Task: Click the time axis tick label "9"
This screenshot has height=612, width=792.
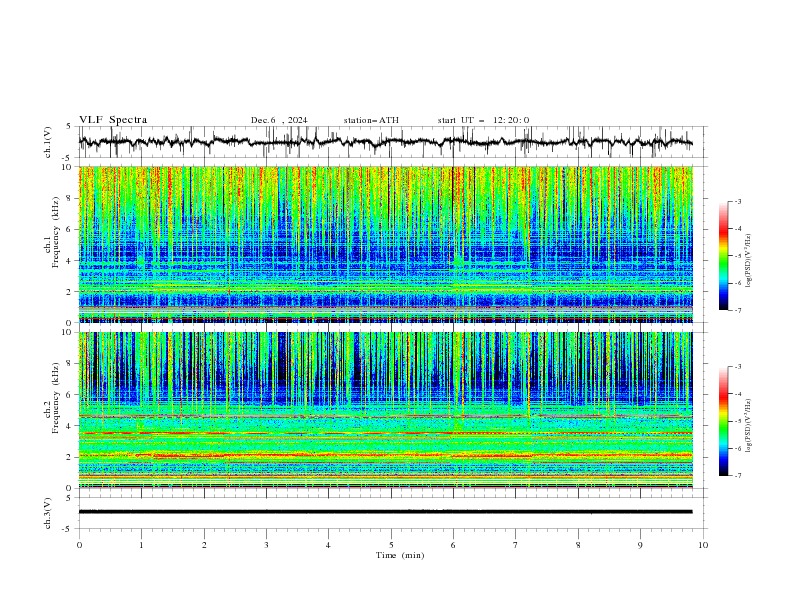Action: [640, 545]
